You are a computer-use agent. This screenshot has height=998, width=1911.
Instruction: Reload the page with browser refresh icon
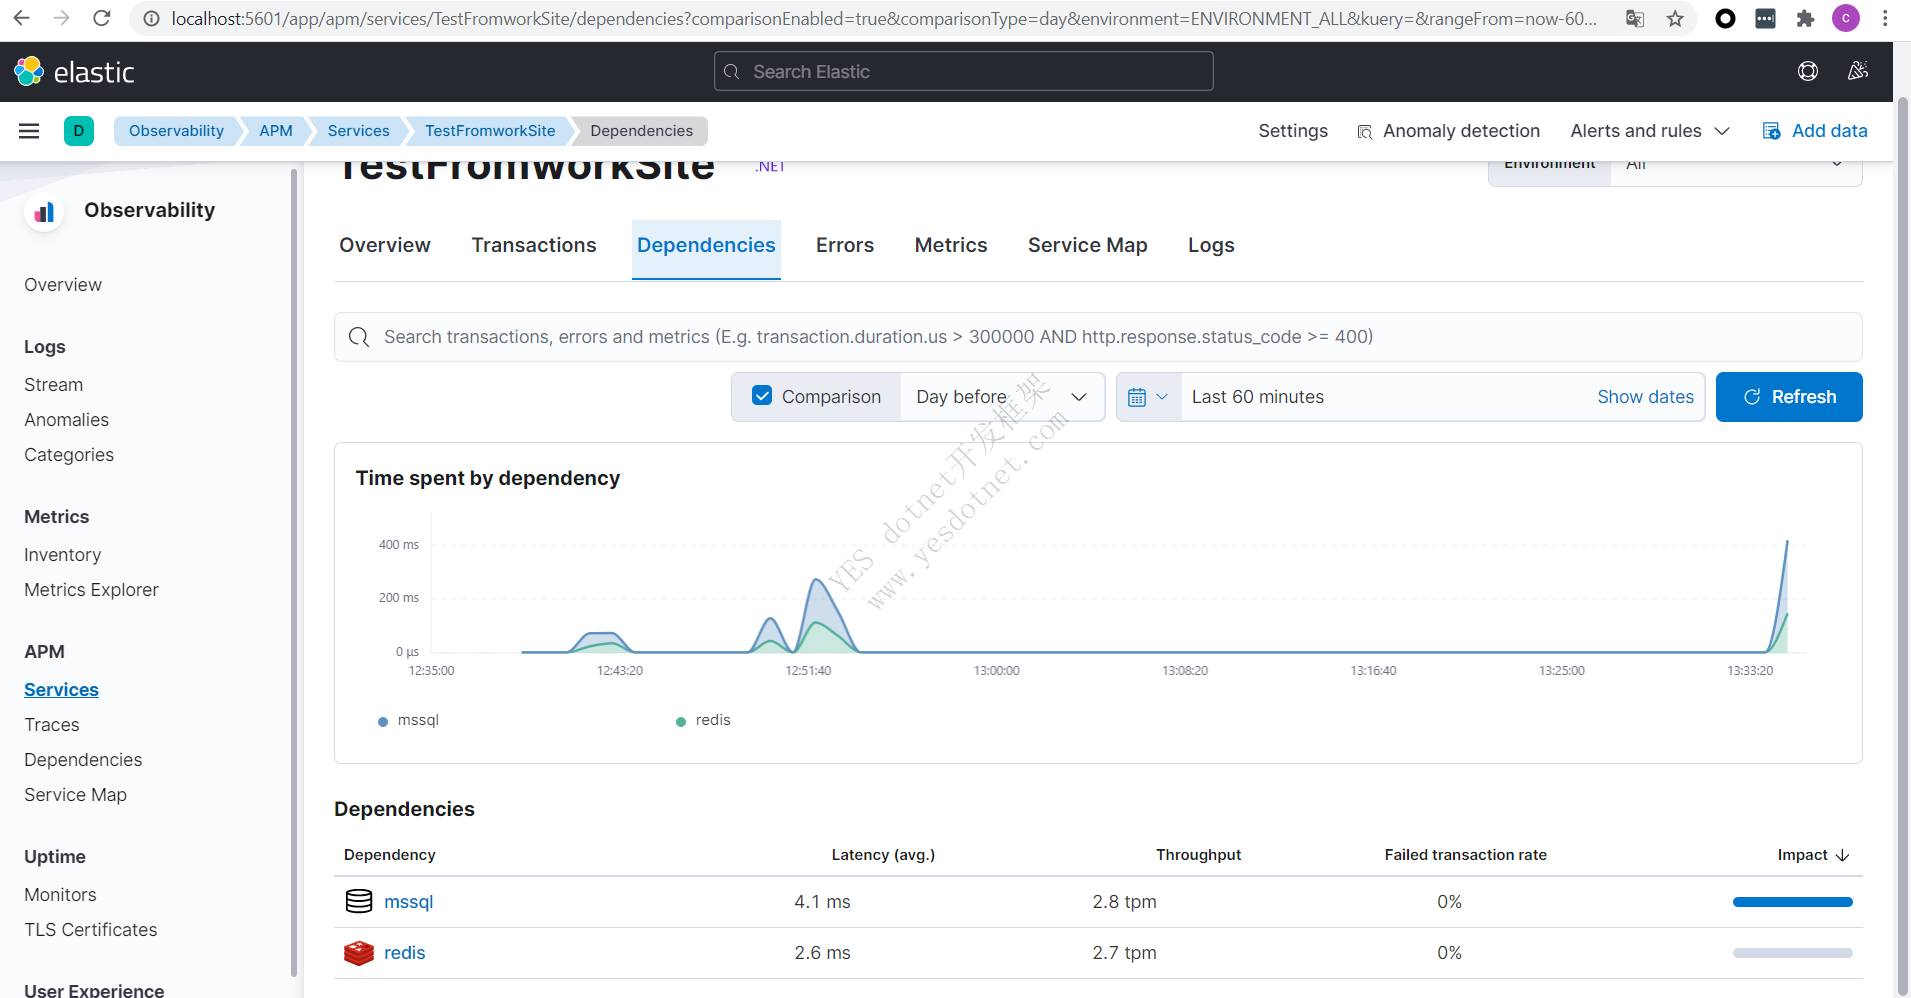tap(101, 18)
